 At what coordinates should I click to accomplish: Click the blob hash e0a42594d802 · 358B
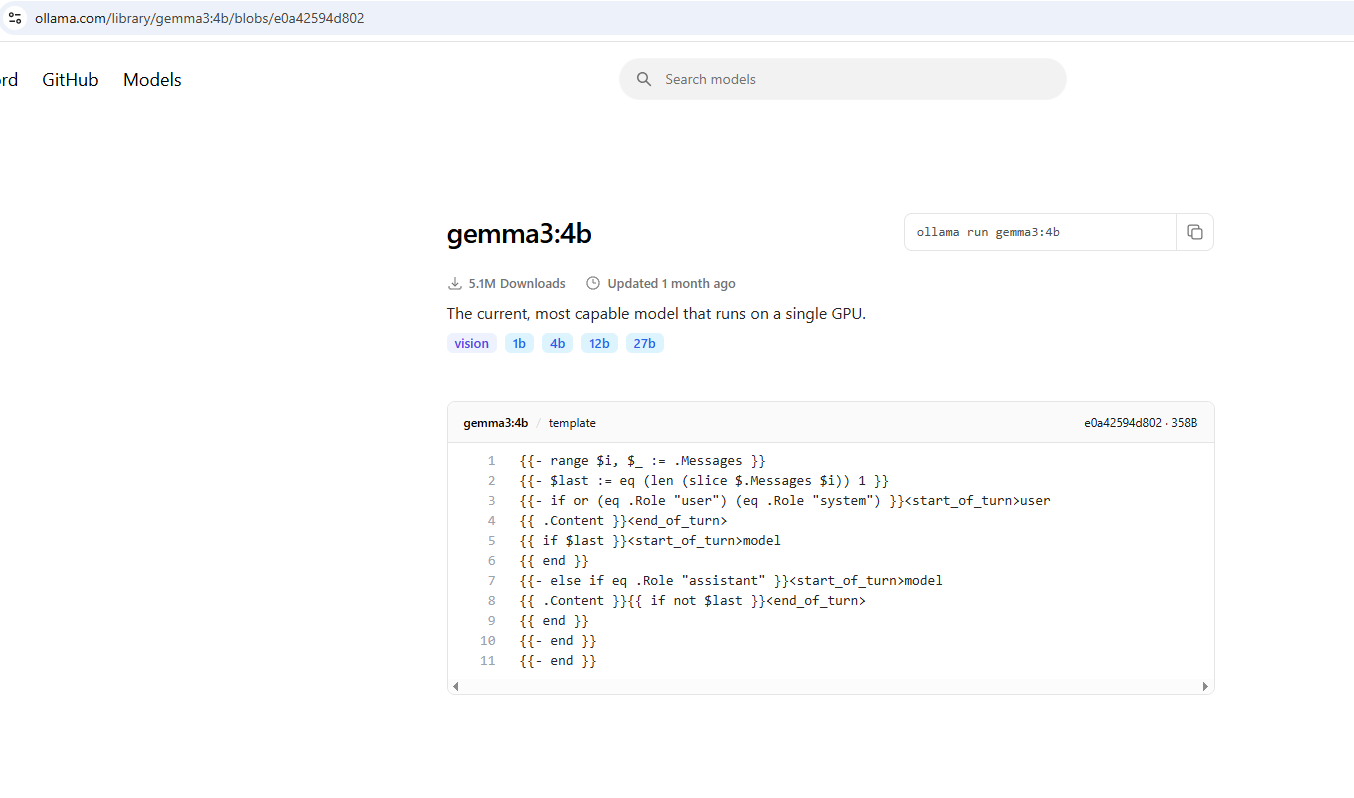click(x=1141, y=423)
